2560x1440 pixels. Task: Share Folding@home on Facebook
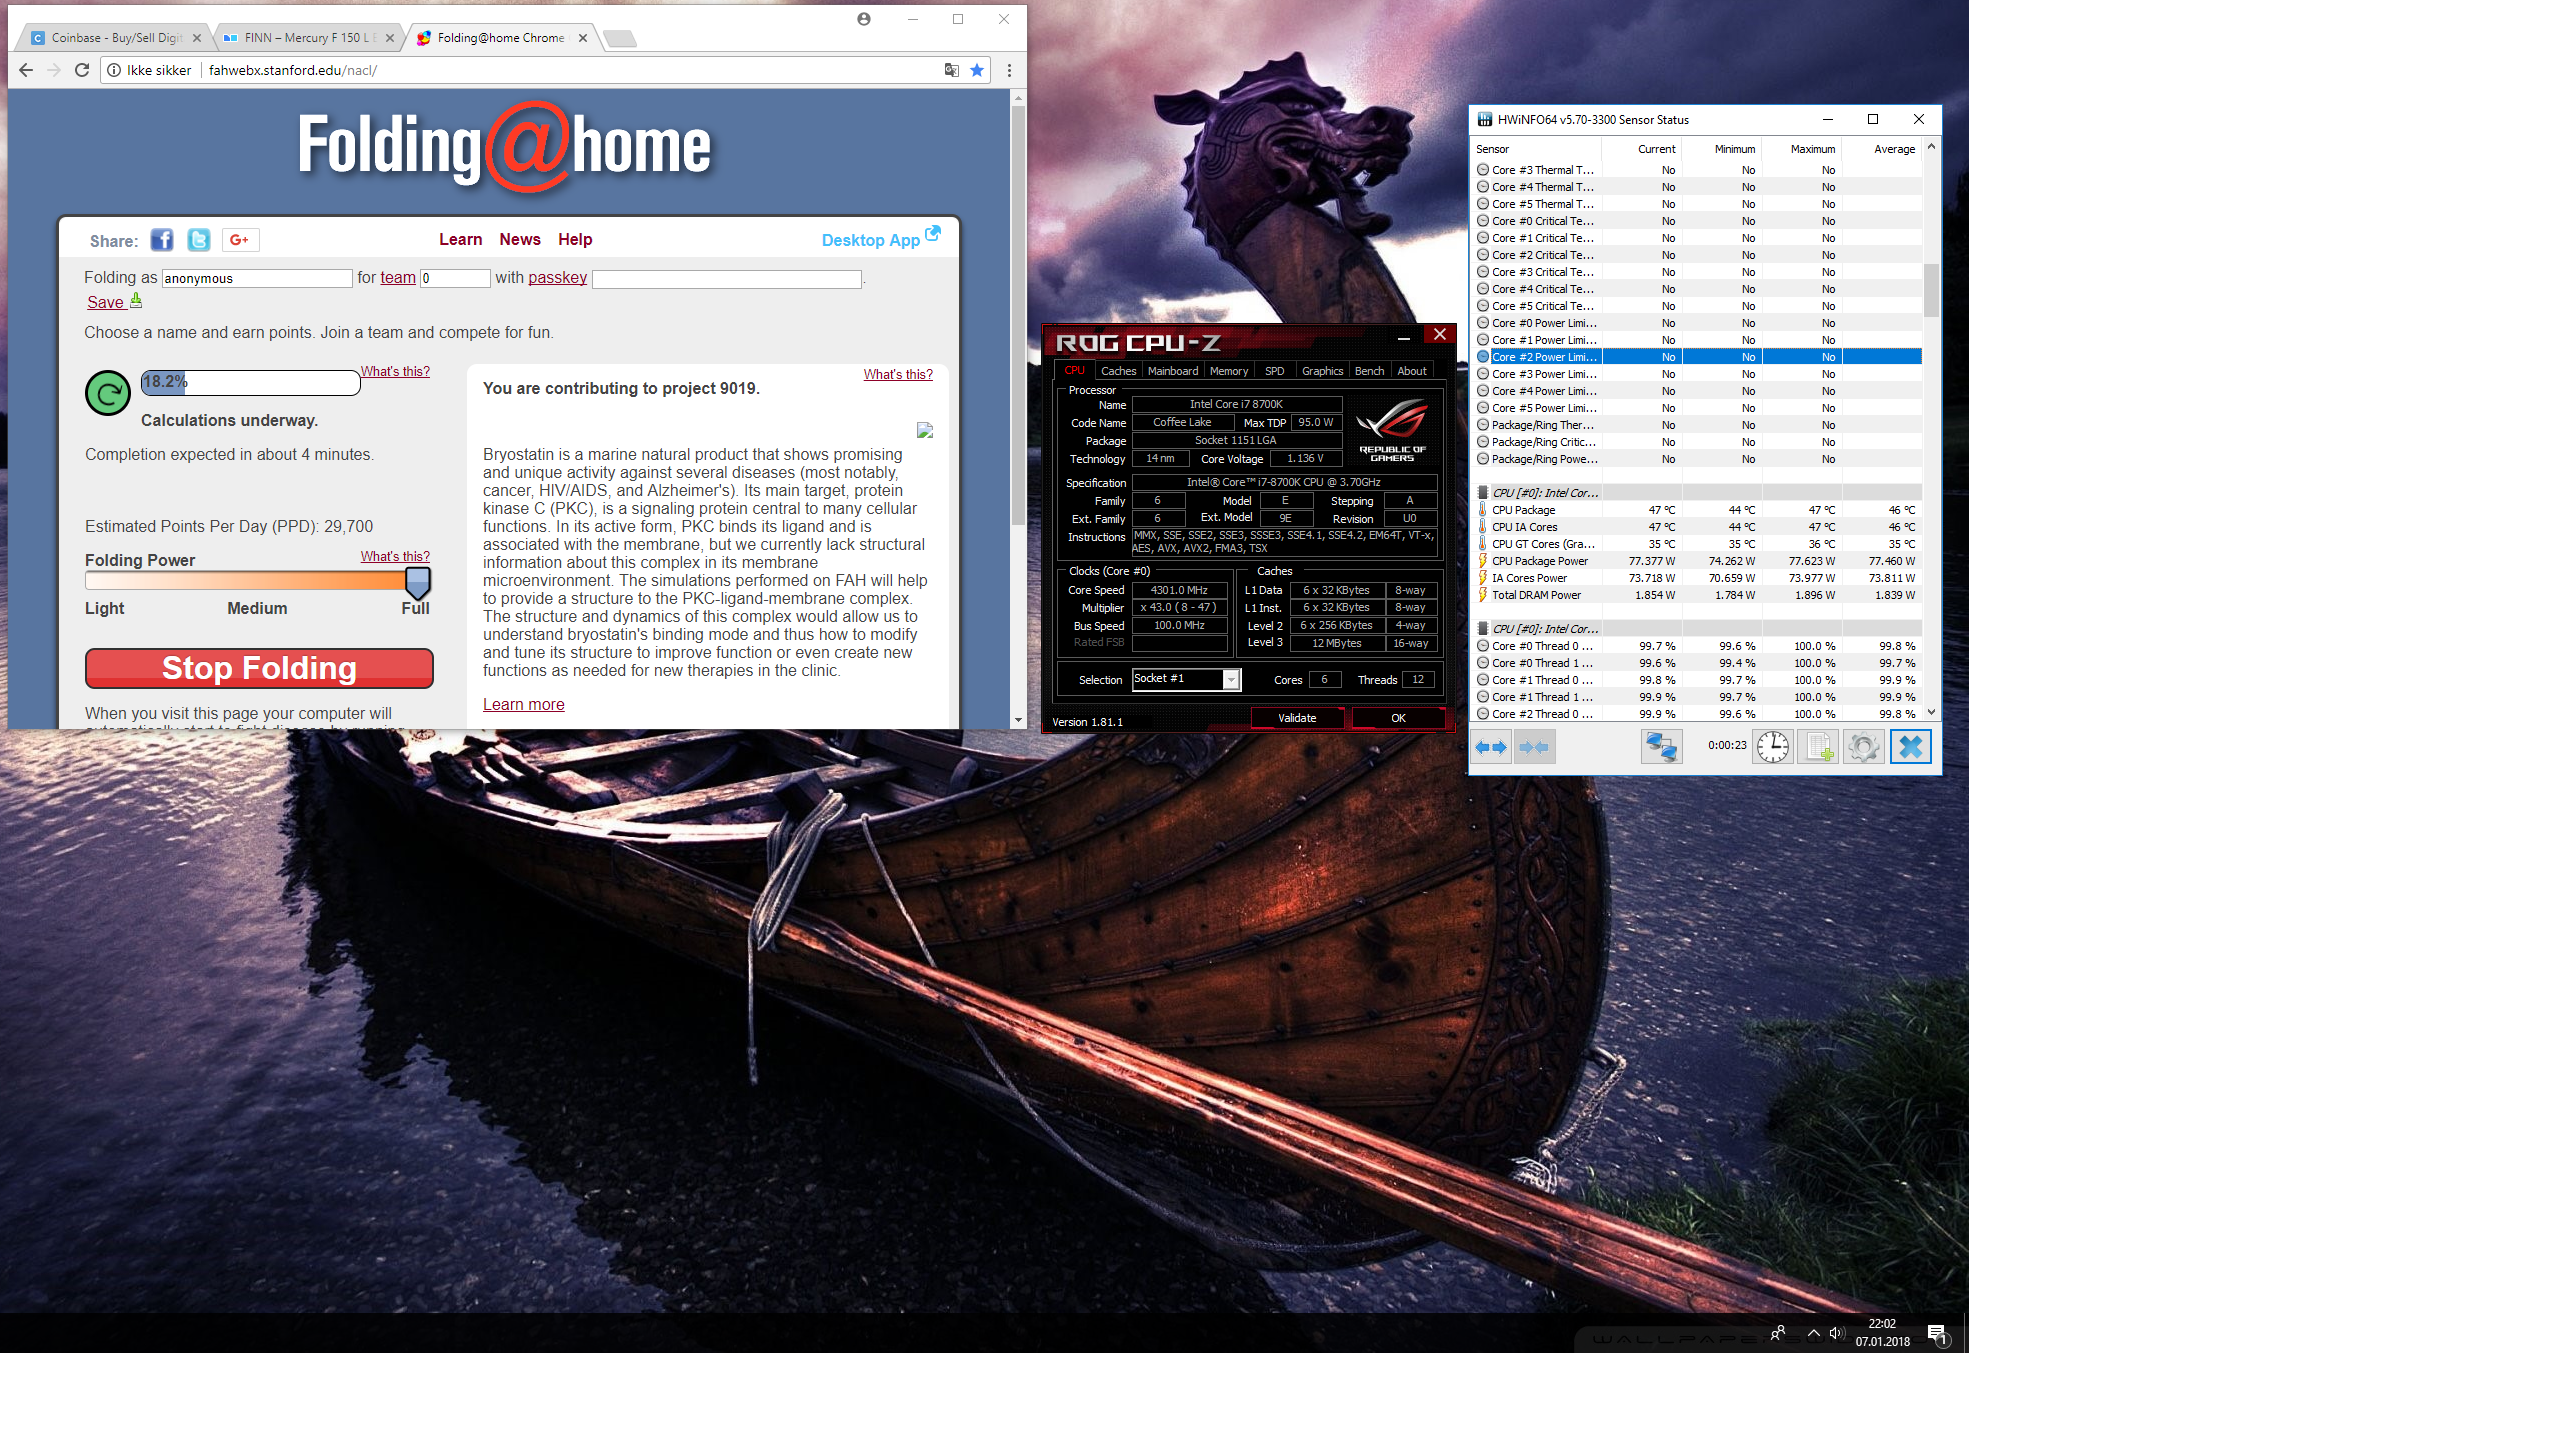[161, 240]
